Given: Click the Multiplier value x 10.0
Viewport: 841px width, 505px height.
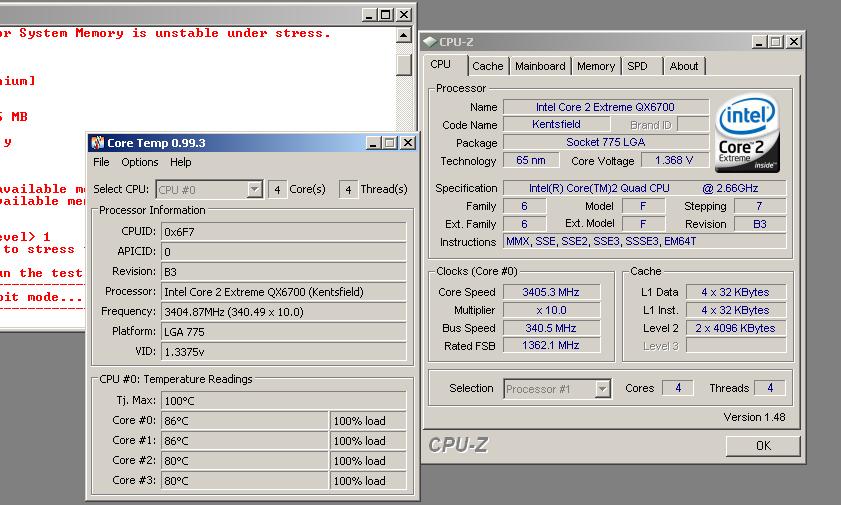Looking at the screenshot, I should pos(551,310).
